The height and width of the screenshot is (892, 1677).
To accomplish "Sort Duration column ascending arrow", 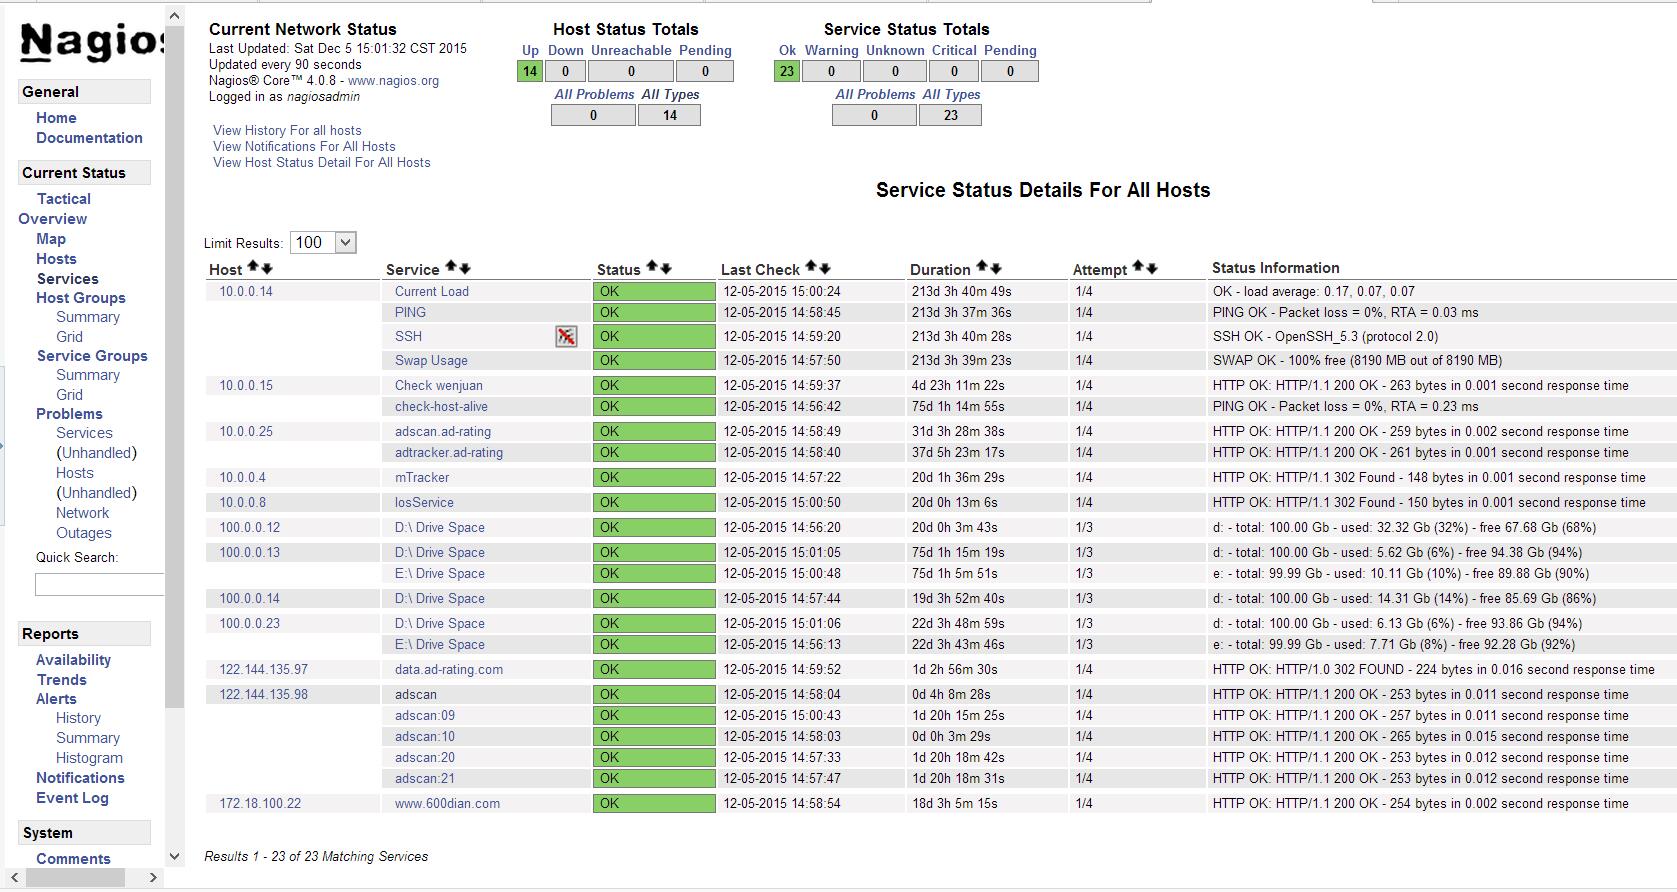I will (x=982, y=267).
